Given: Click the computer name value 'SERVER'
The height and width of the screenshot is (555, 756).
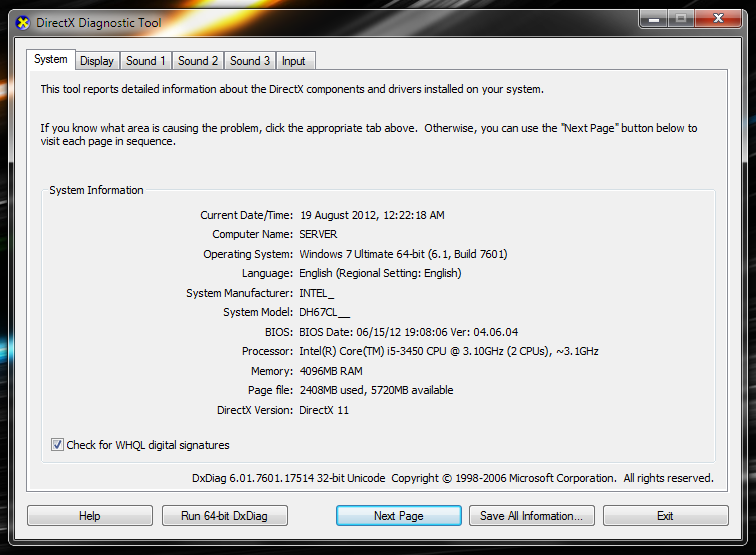Looking at the screenshot, I should click(x=318, y=234).
